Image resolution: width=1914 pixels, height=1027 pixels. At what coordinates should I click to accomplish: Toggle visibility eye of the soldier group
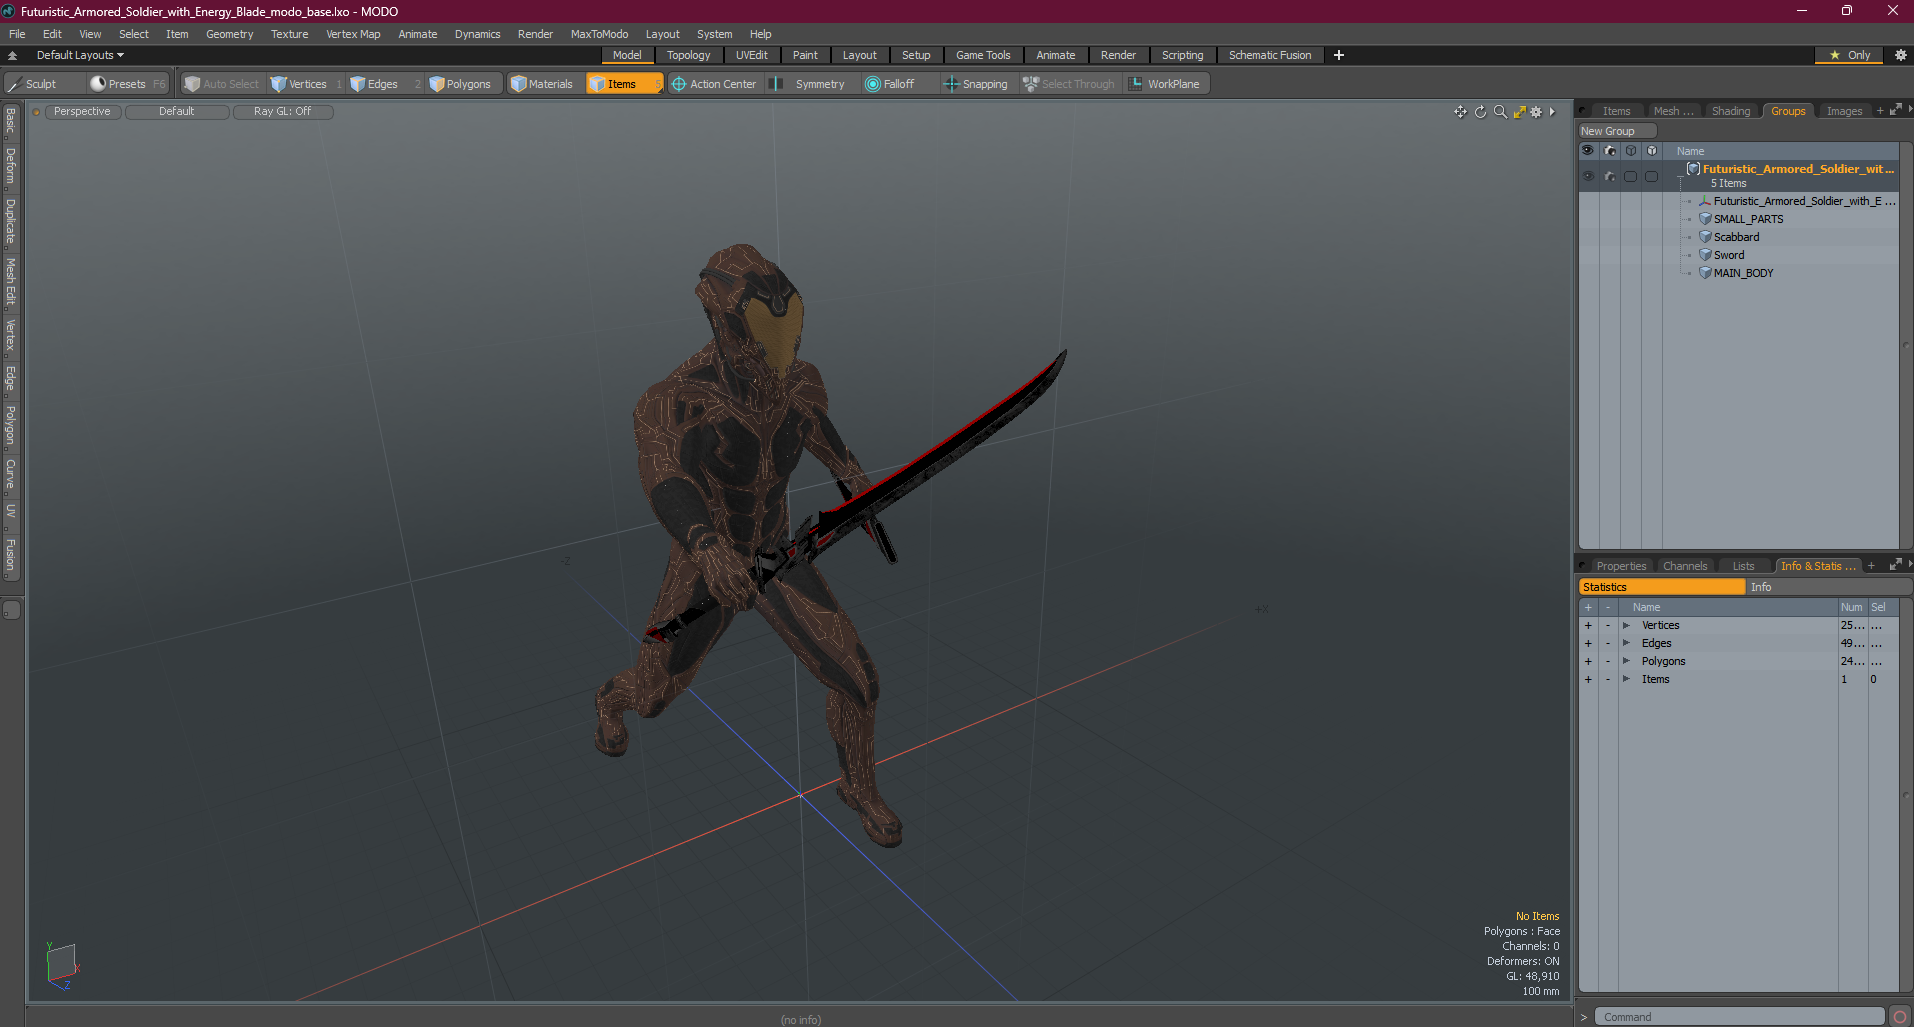1588,176
